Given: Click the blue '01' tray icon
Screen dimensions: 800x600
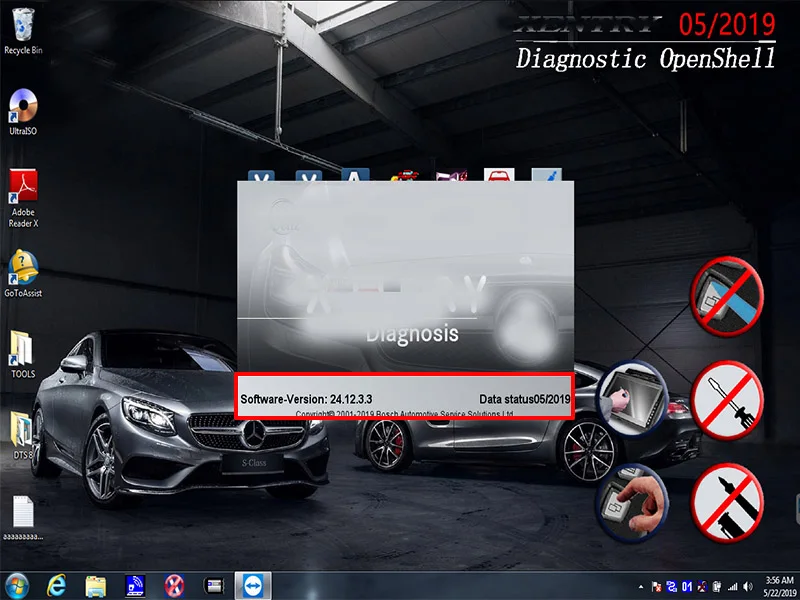Looking at the screenshot, I should (x=687, y=587).
